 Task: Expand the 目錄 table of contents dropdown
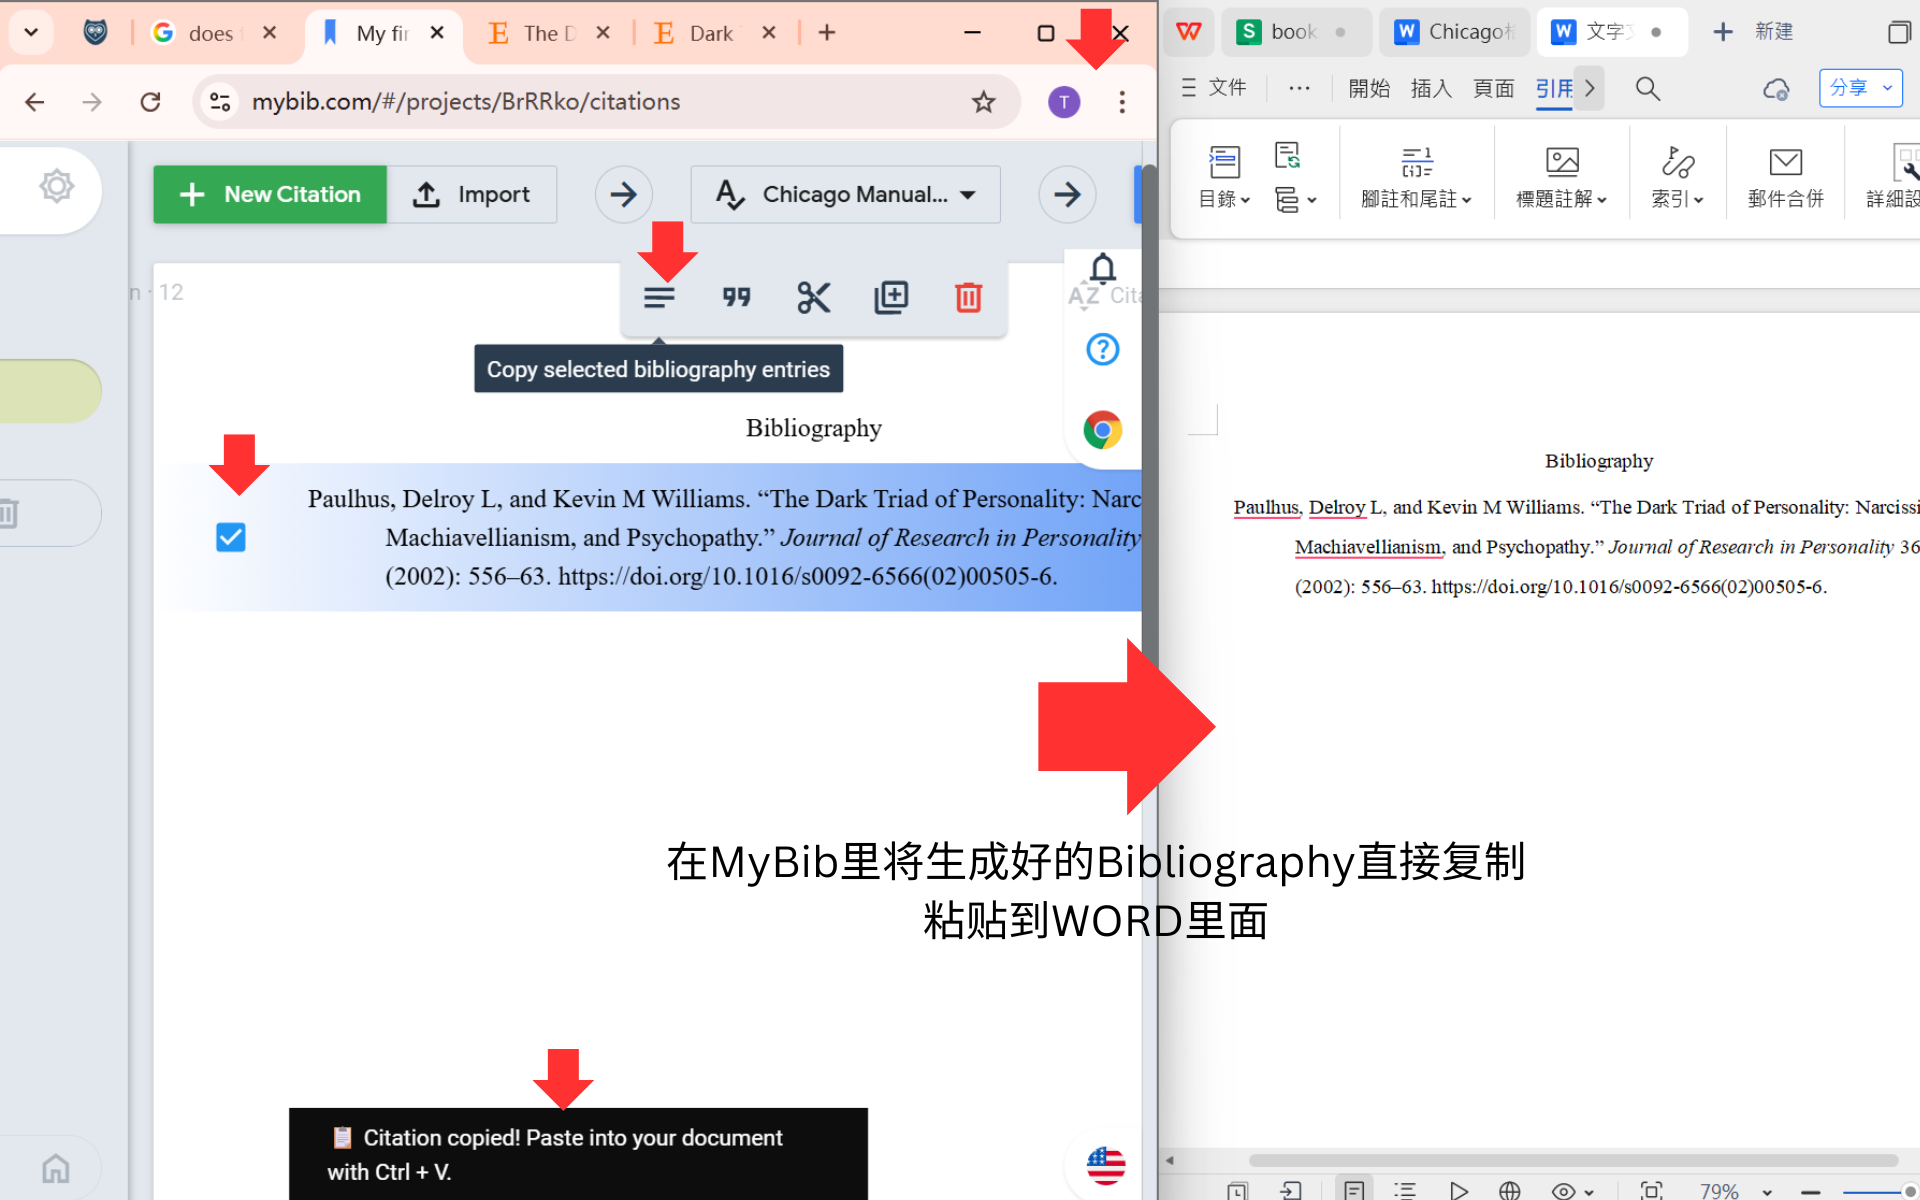[1224, 198]
